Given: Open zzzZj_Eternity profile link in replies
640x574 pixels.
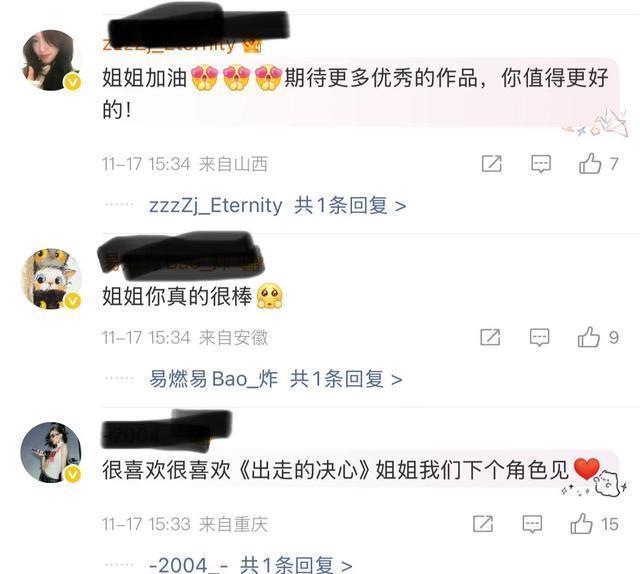Looking at the screenshot, I should (x=216, y=205).
